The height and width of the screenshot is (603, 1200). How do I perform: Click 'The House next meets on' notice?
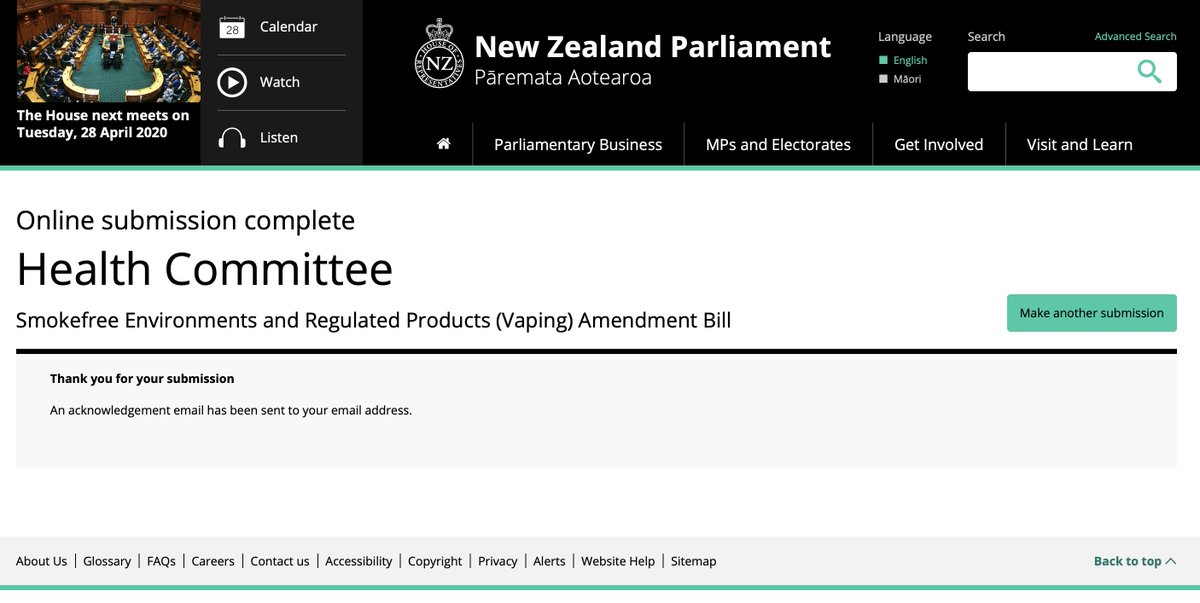[103, 124]
